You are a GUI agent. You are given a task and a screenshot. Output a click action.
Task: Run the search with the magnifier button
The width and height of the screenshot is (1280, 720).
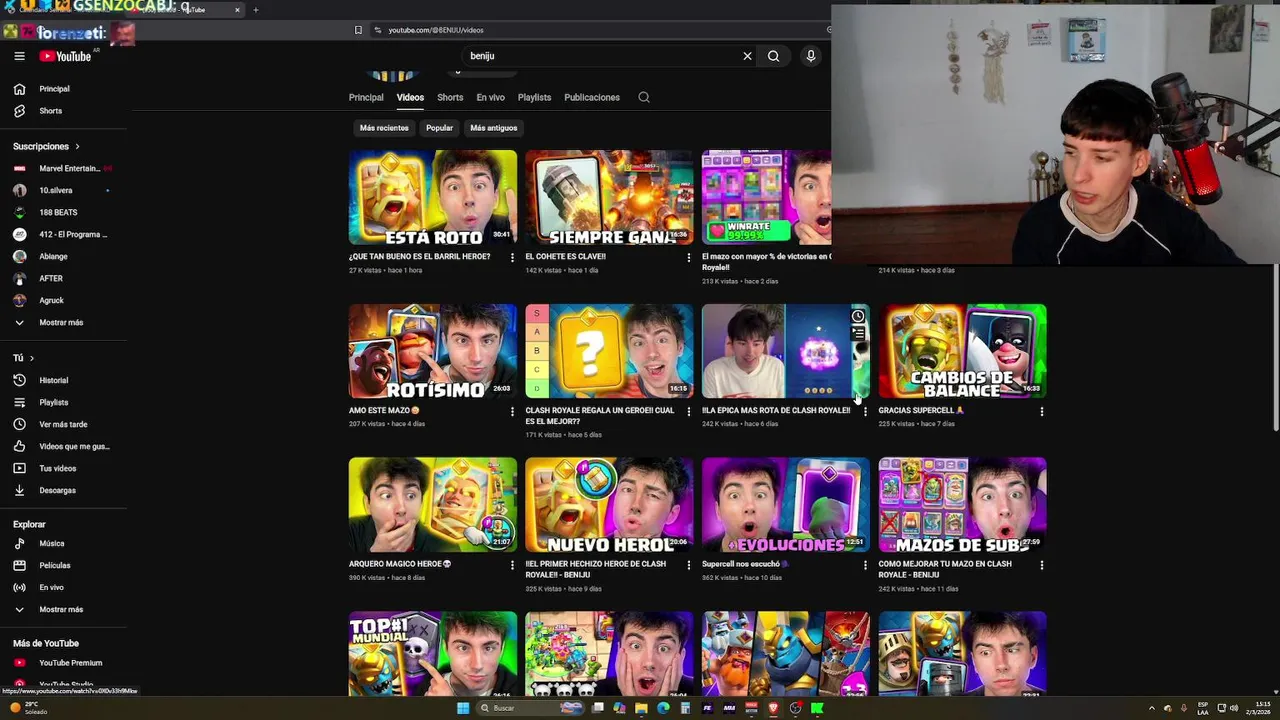(x=773, y=56)
